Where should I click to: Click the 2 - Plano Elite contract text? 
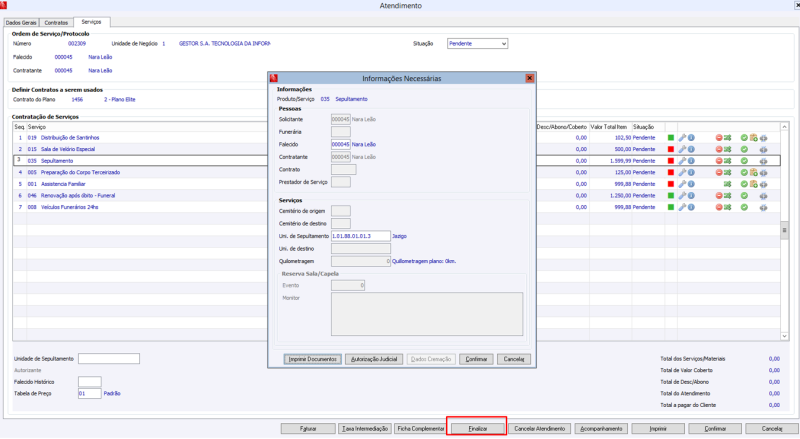click(x=120, y=100)
